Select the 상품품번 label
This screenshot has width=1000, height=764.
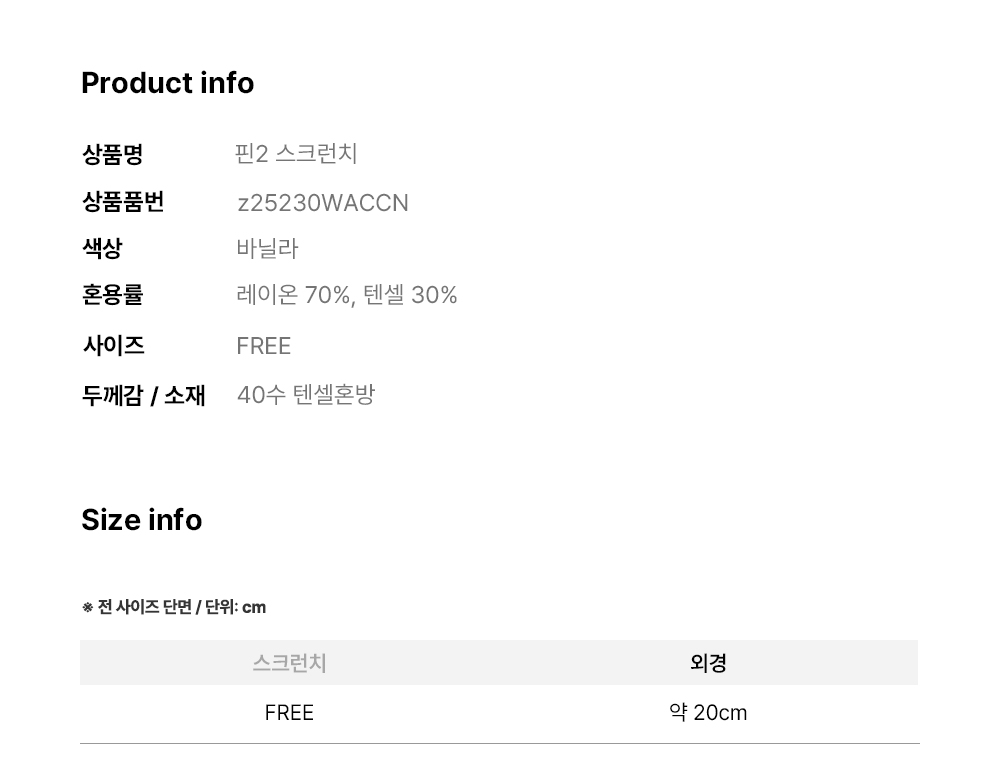[123, 202]
